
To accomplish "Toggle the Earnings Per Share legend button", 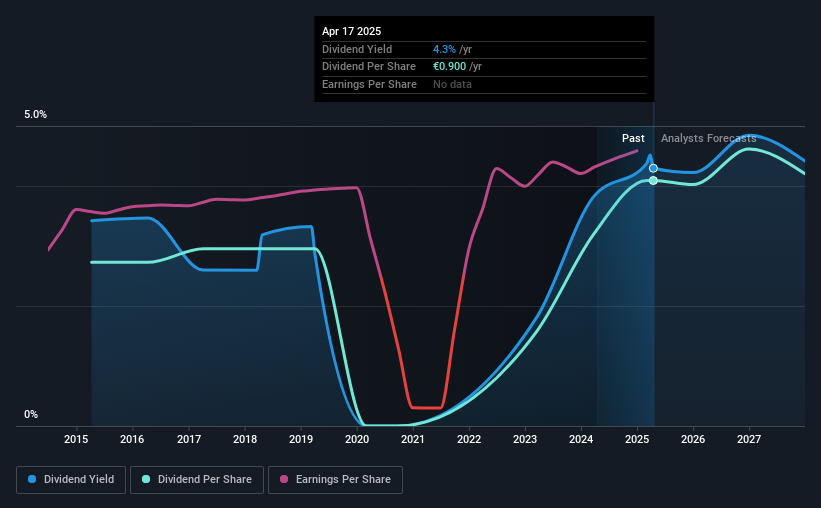I will (x=335, y=480).
